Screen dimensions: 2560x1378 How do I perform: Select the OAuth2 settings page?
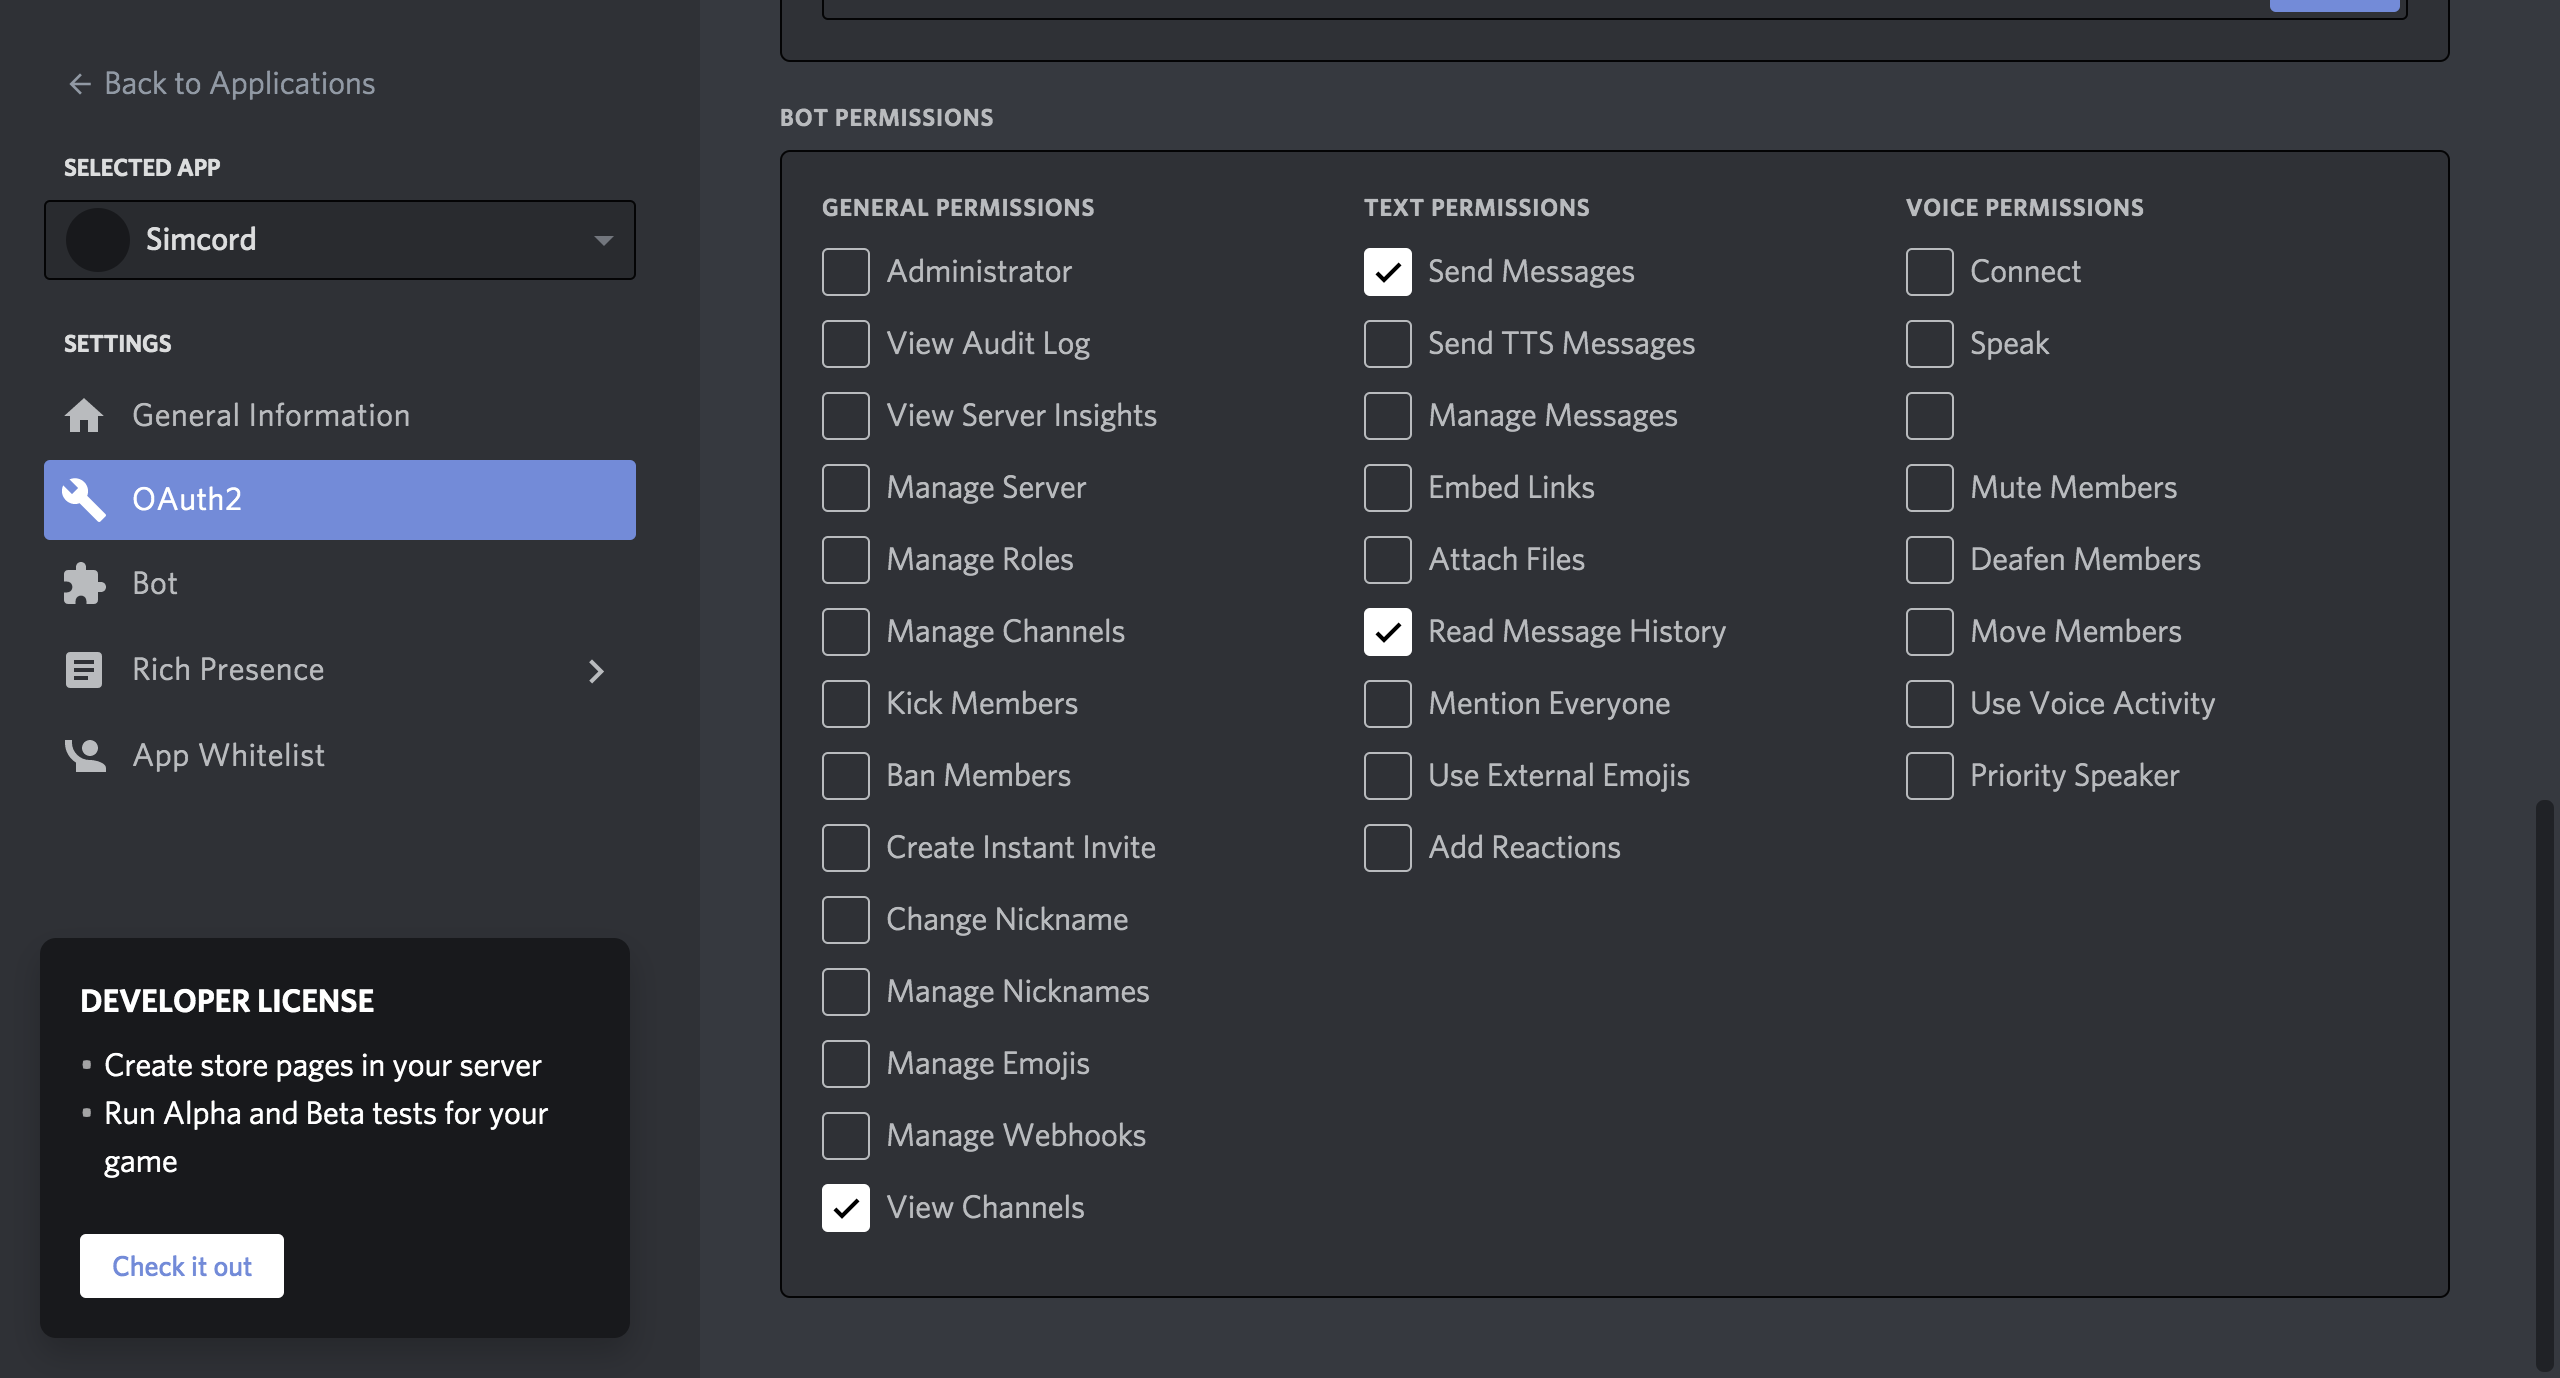click(340, 500)
